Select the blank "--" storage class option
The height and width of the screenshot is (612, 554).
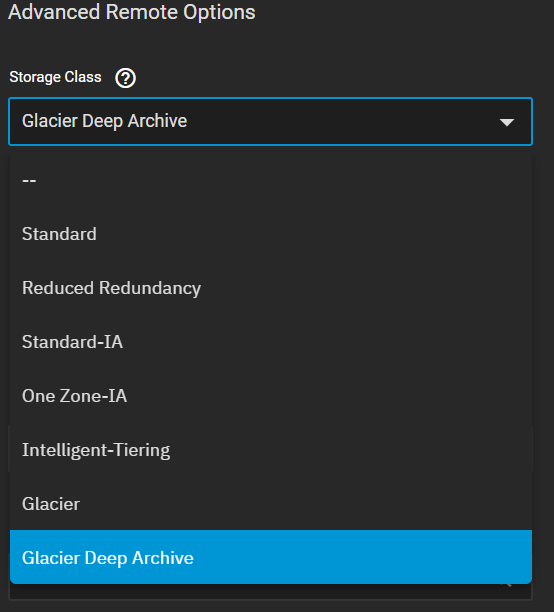click(x=271, y=180)
